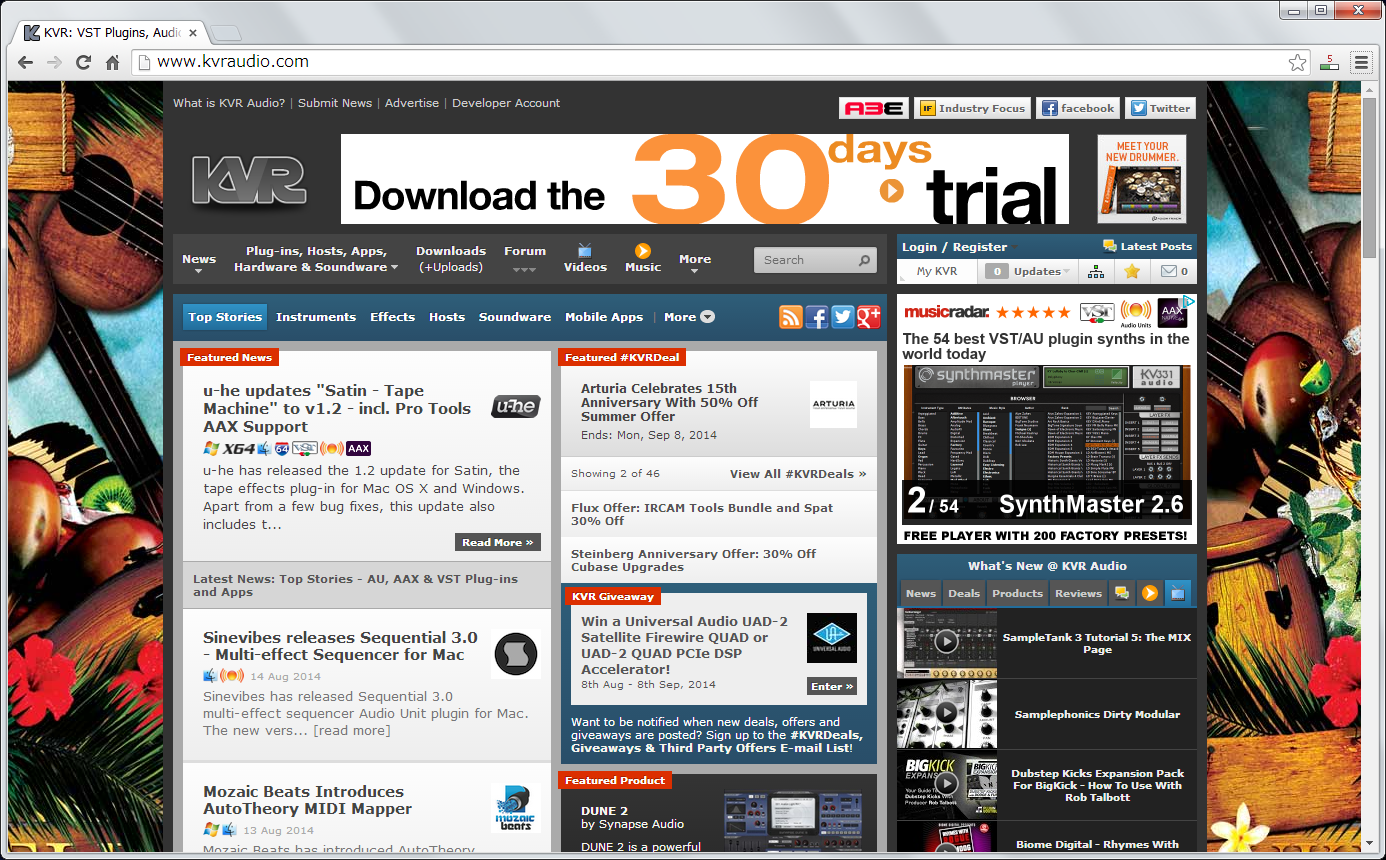Open the What is KVR Audio? link
This screenshot has width=1386, height=860.
click(x=229, y=103)
